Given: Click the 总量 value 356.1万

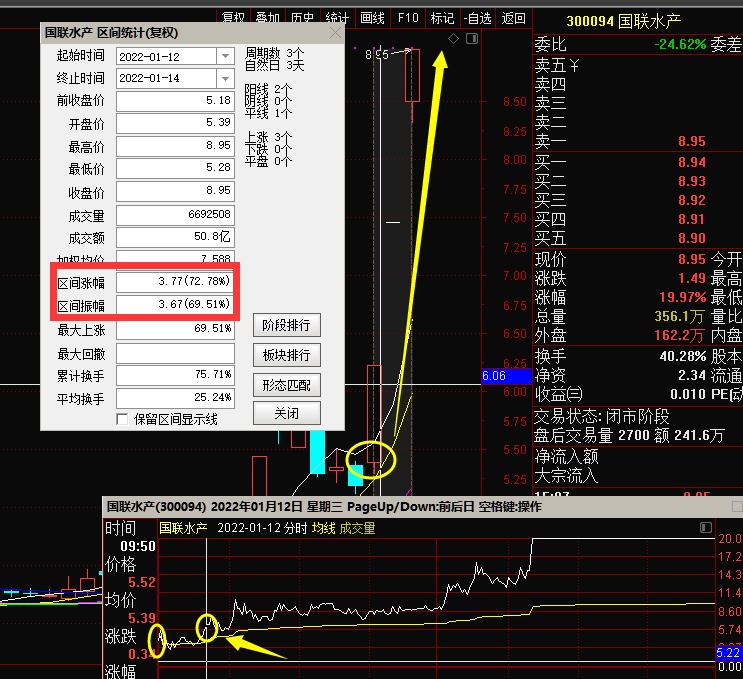Looking at the screenshot, I should tap(679, 316).
